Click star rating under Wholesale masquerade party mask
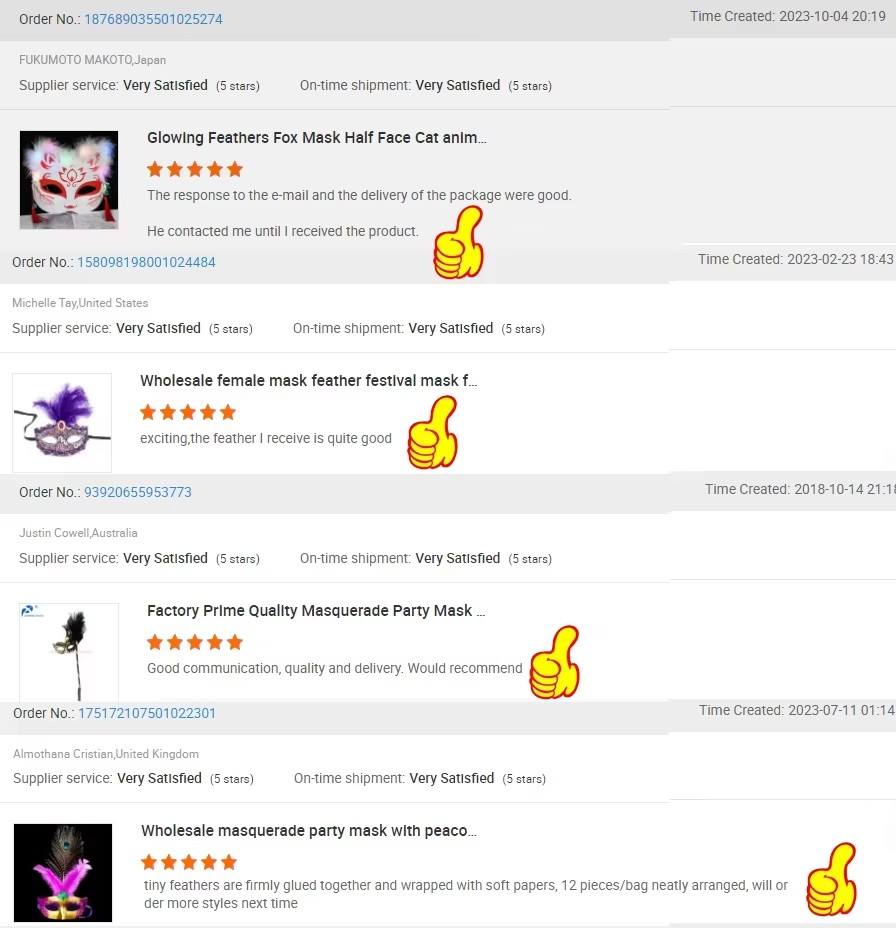896x928 pixels. coord(189,862)
